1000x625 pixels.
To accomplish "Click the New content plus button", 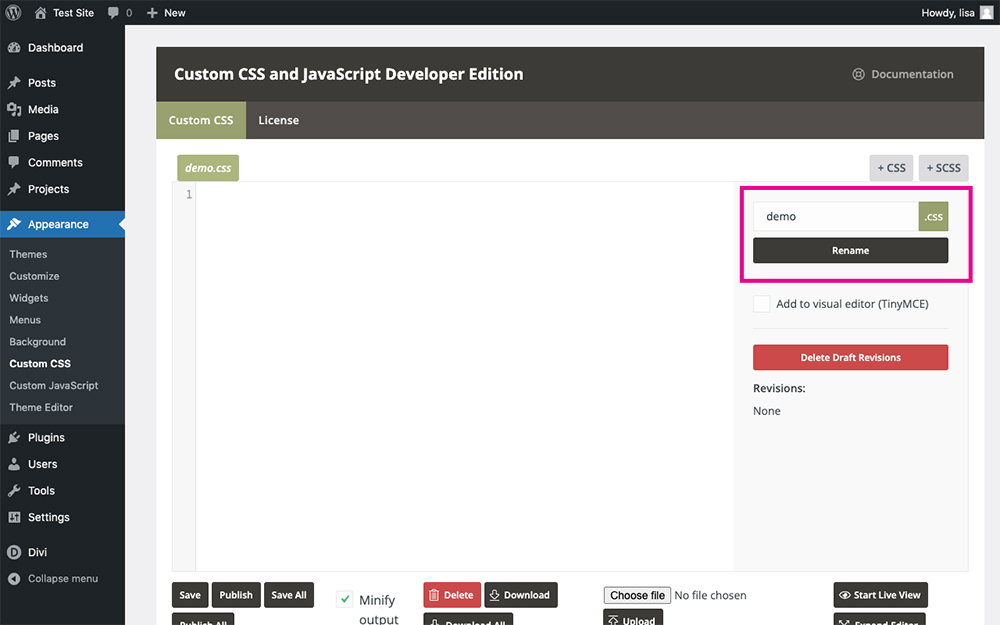I will (x=166, y=13).
